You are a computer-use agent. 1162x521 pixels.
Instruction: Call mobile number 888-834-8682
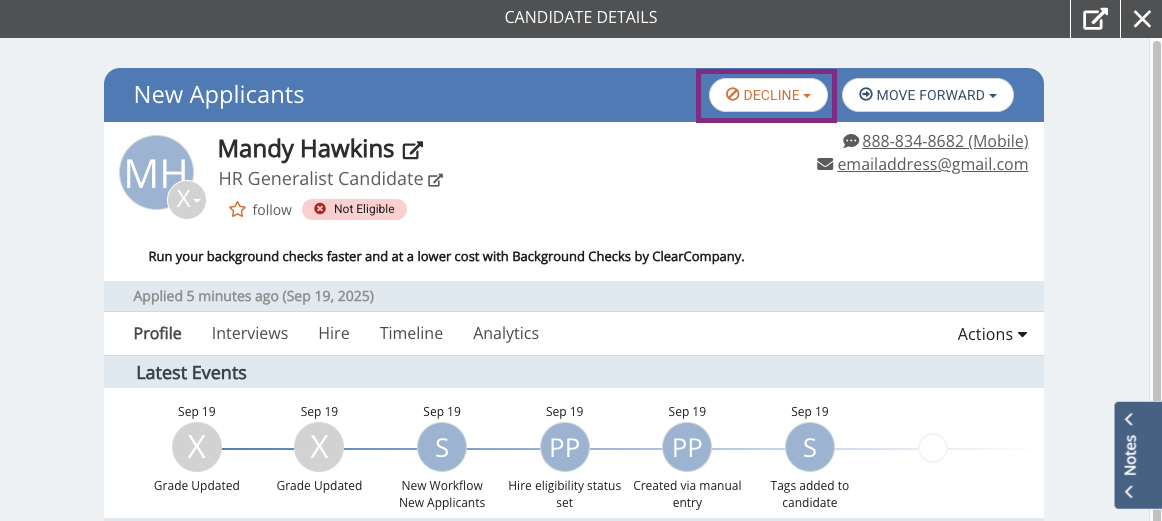945,141
